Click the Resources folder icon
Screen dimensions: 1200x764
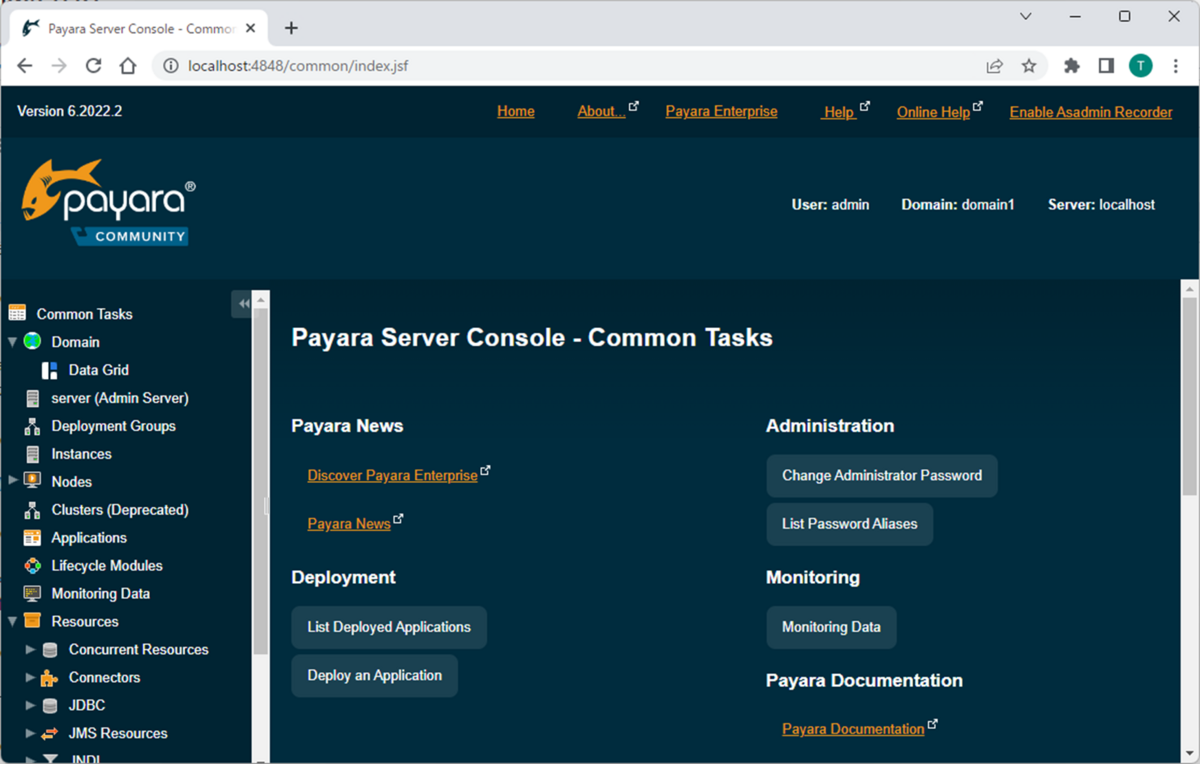pos(32,621)
